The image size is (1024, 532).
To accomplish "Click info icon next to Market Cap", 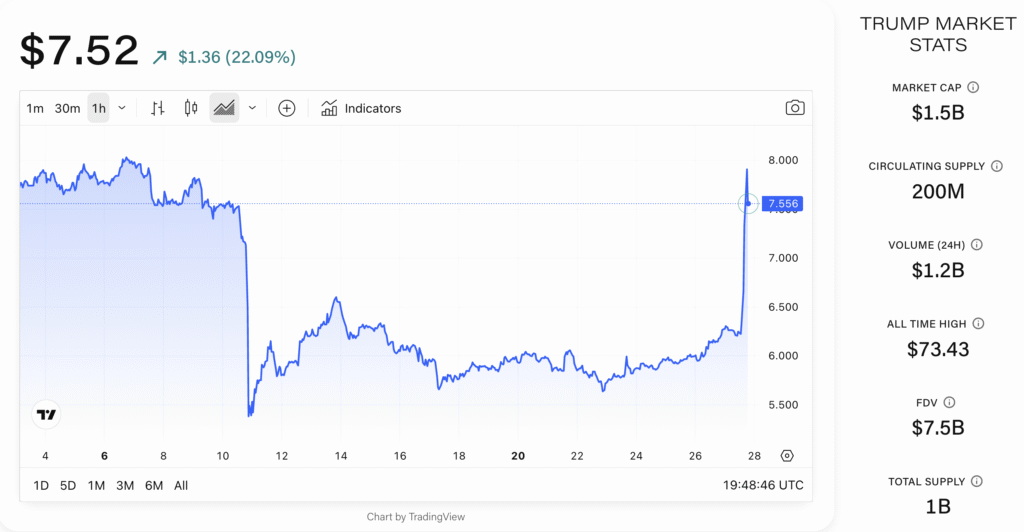I will point(973,88).
